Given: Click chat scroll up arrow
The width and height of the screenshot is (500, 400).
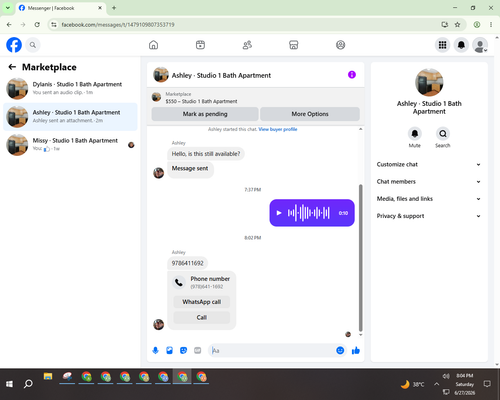Looking at the screenshot, I should click(360, 129).
